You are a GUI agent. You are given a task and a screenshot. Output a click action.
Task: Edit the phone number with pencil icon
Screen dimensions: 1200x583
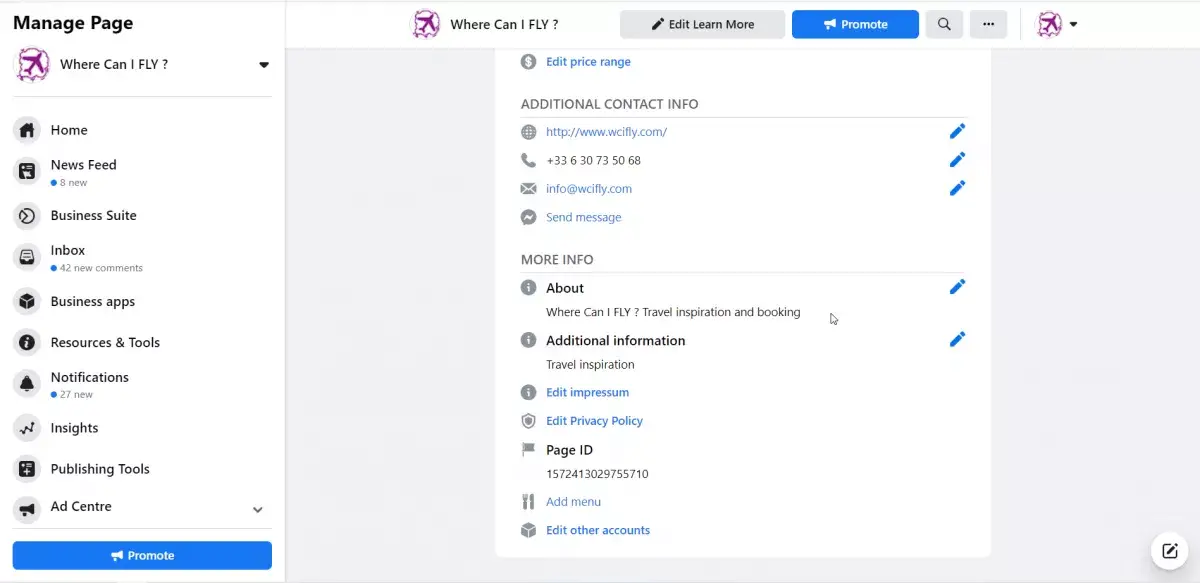coord(957,159)
